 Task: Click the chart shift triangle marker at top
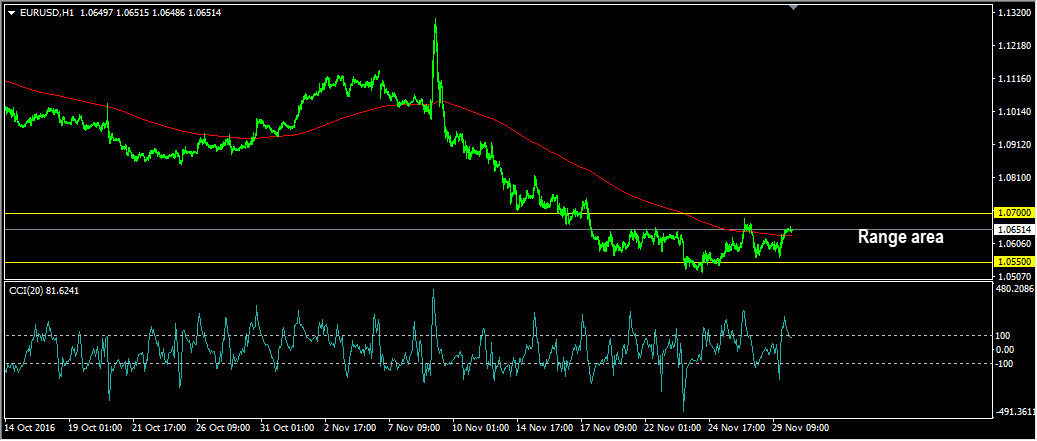(794, 7)
